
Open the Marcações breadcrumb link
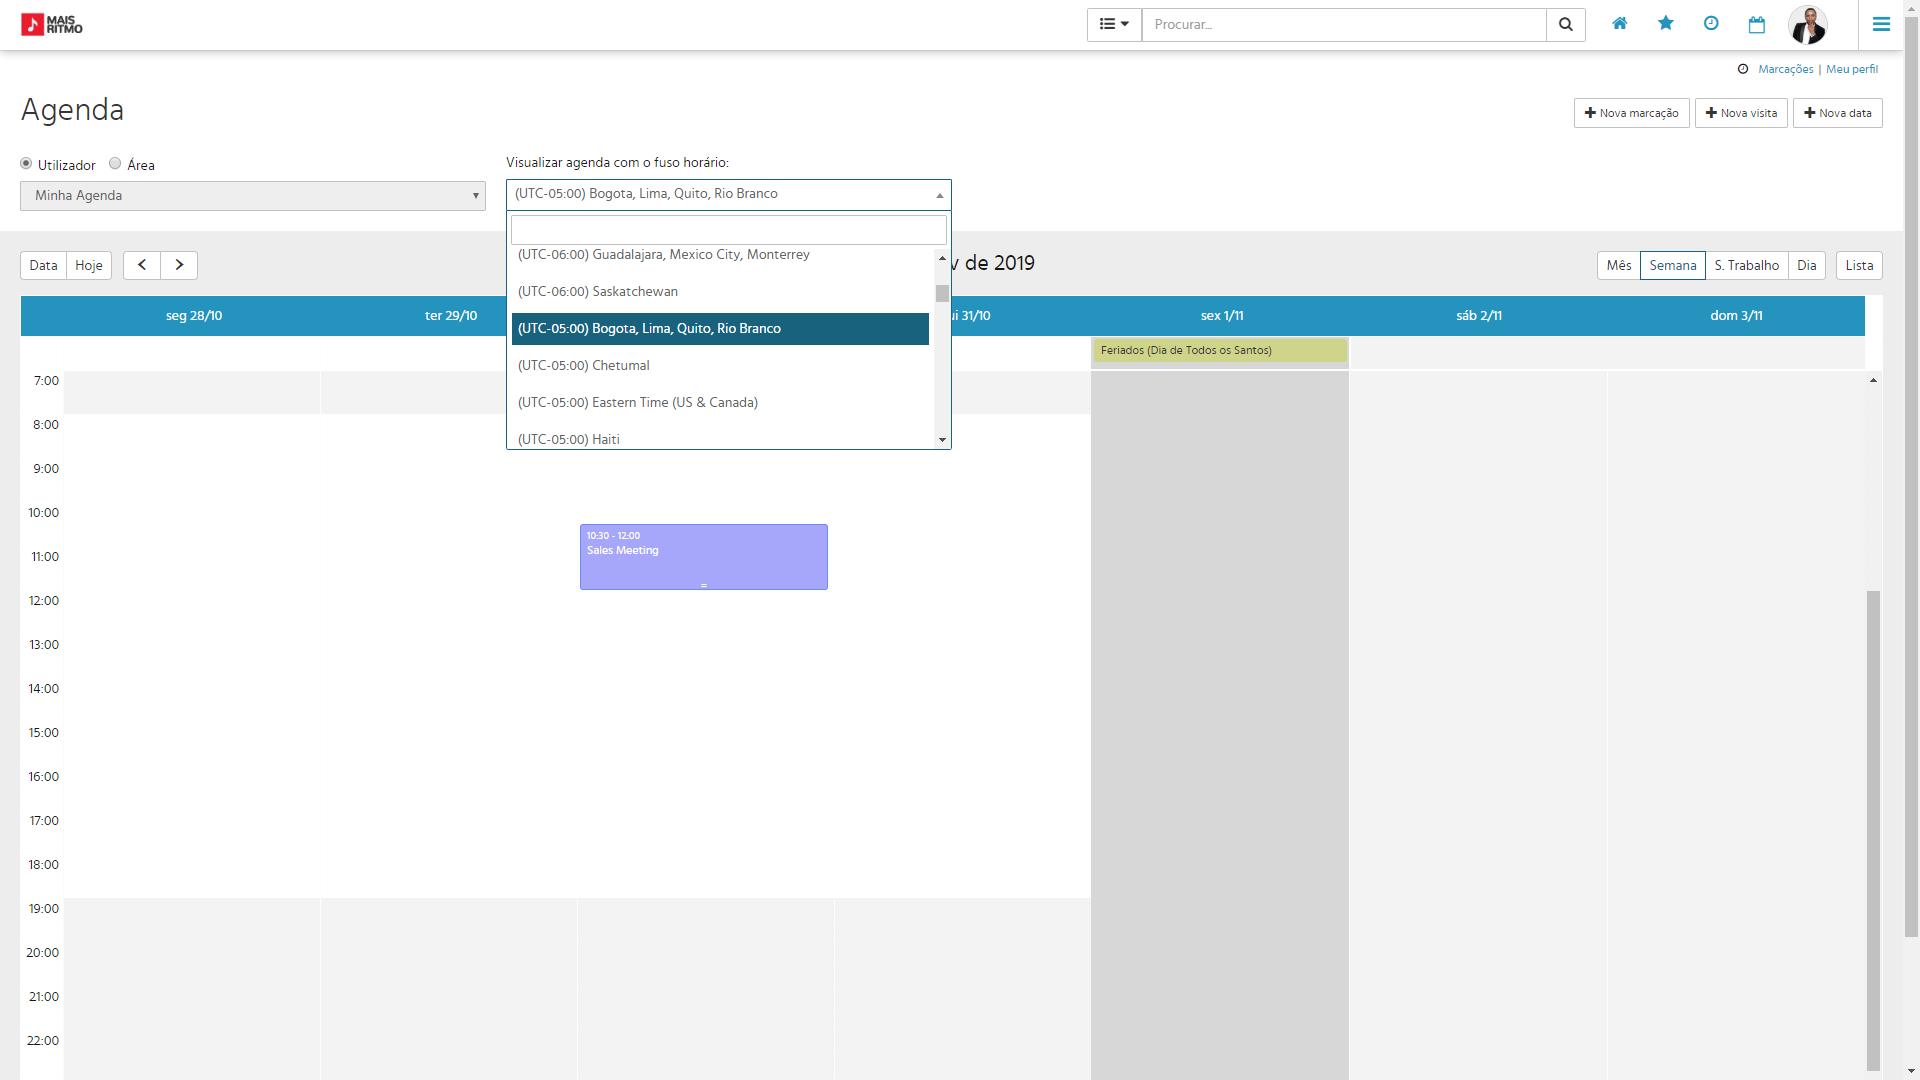point(1785,69)
